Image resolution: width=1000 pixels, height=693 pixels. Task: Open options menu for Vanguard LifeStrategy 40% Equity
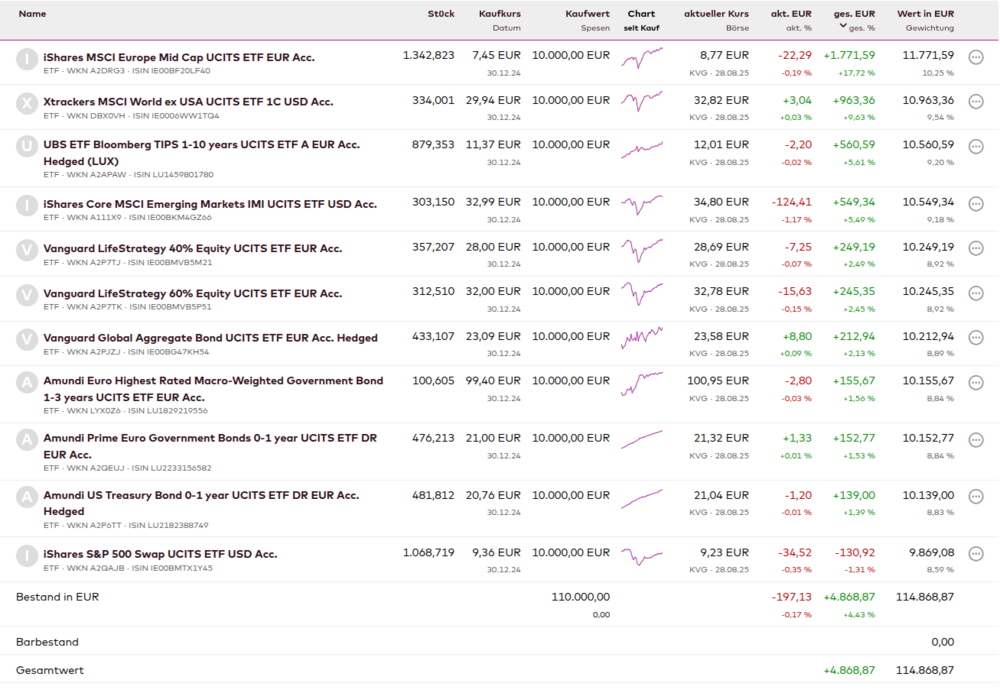(x=976, y=248)
